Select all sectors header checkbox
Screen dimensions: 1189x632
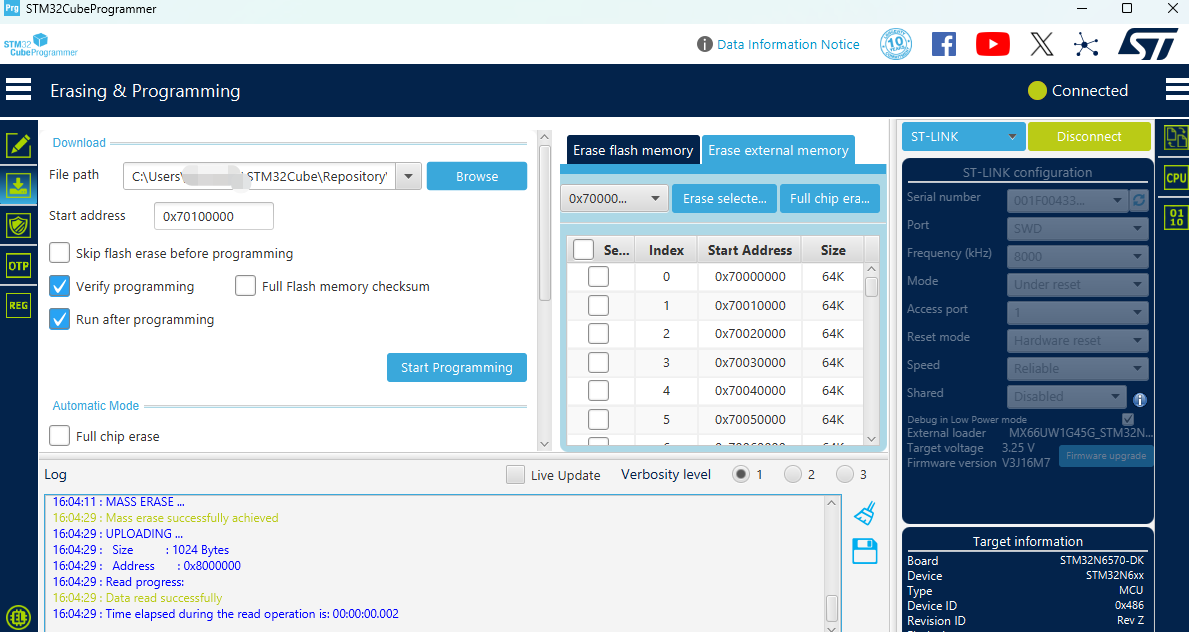(583, 250)
